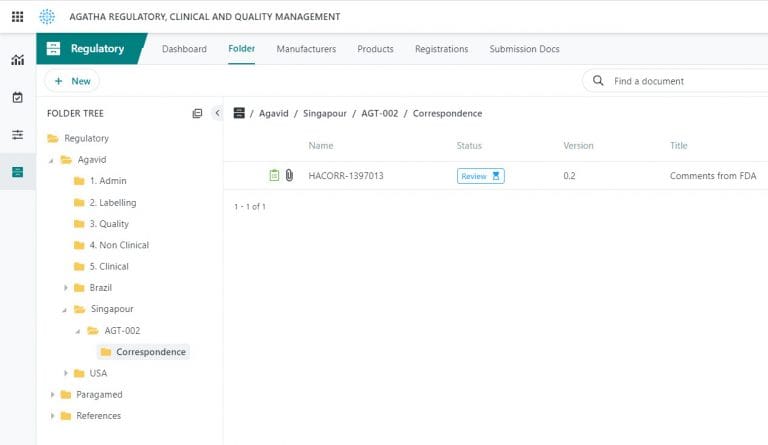
Task: Open the analytics chart sidebar icon
Action: pyautogui.click(x=17, y=60)
